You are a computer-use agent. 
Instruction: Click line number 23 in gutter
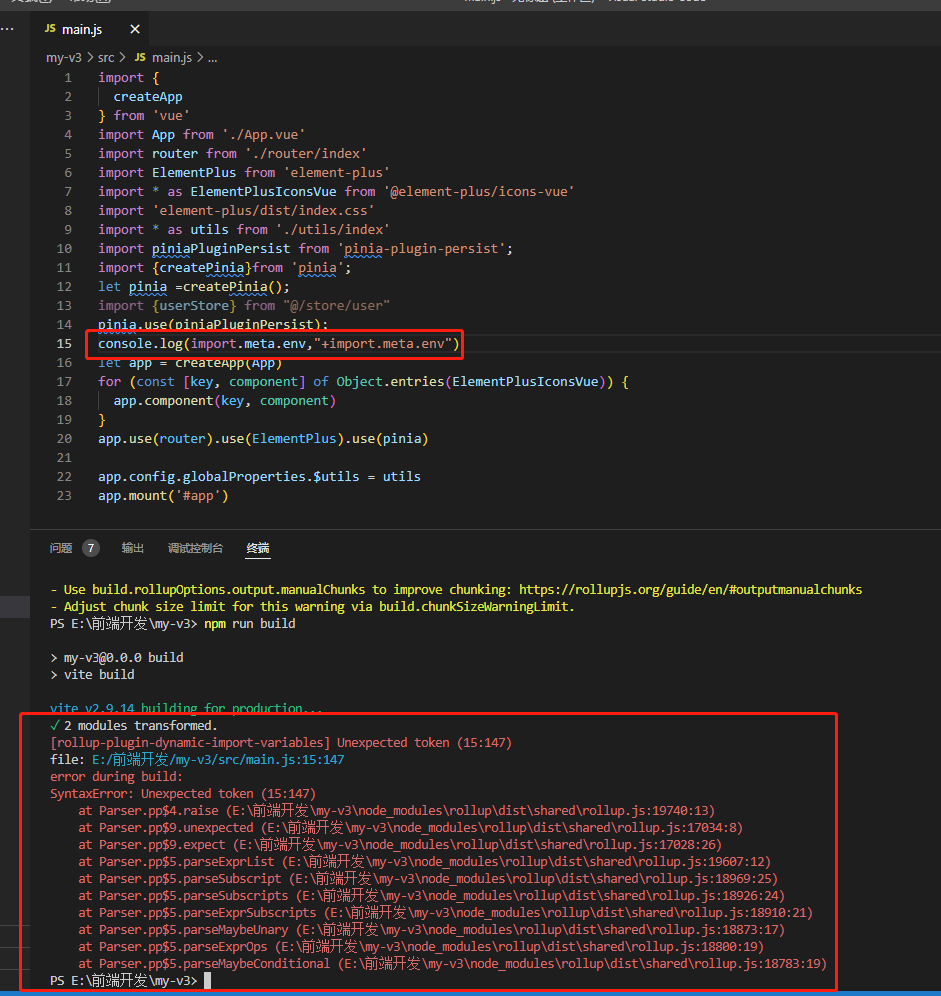tap(64, 495)
